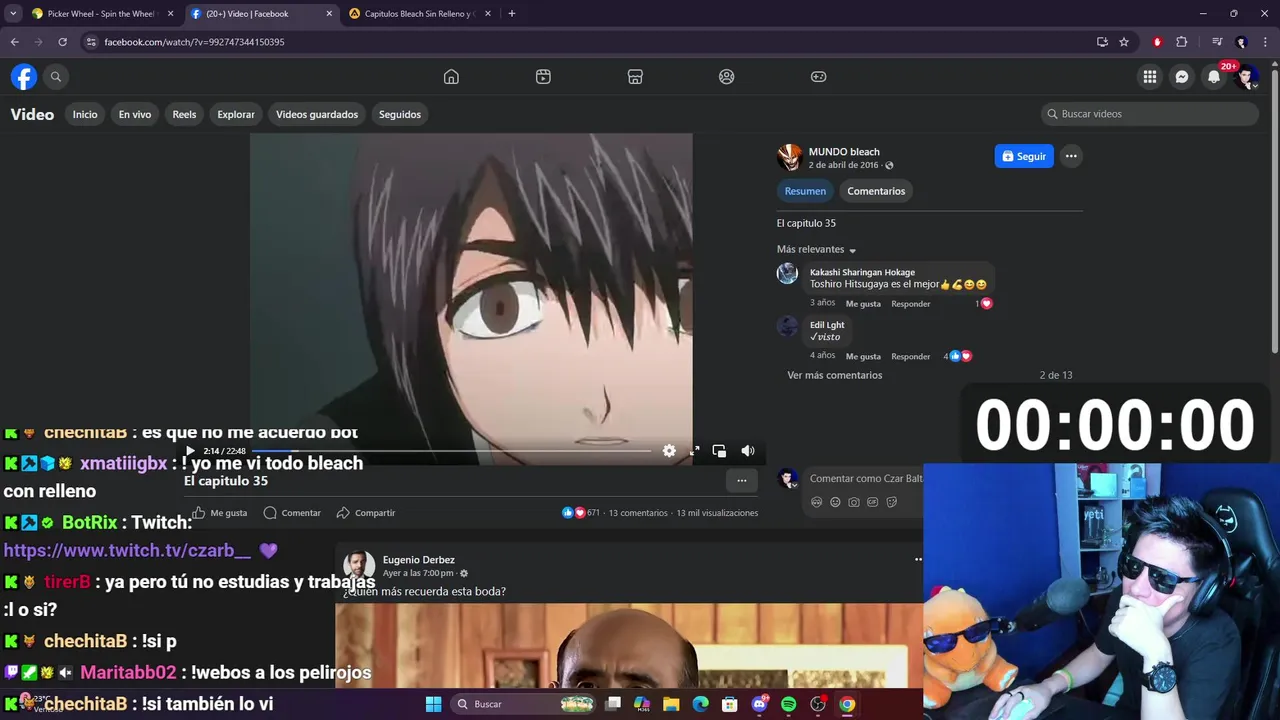This screenshot has width=1280, height=720.
Task: Add an avatar sticker to the comment
Action: [x=816, y=502]
